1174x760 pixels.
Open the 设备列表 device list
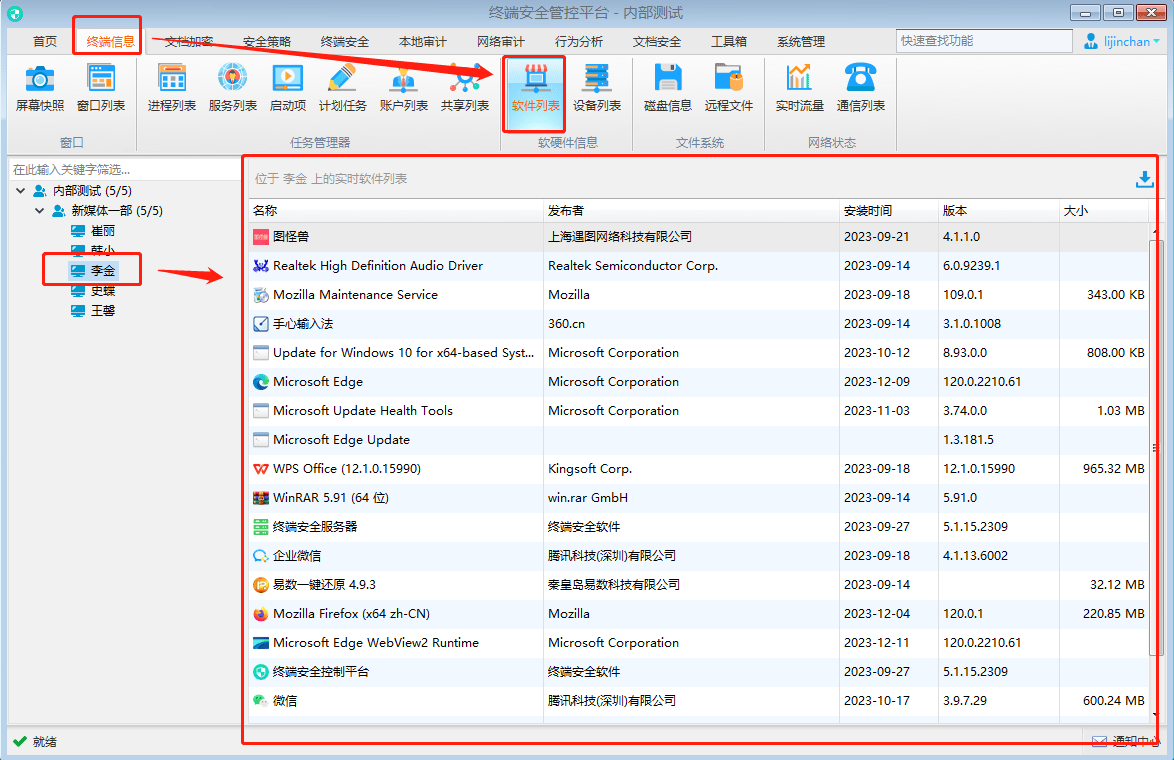[x=597, y=88]
